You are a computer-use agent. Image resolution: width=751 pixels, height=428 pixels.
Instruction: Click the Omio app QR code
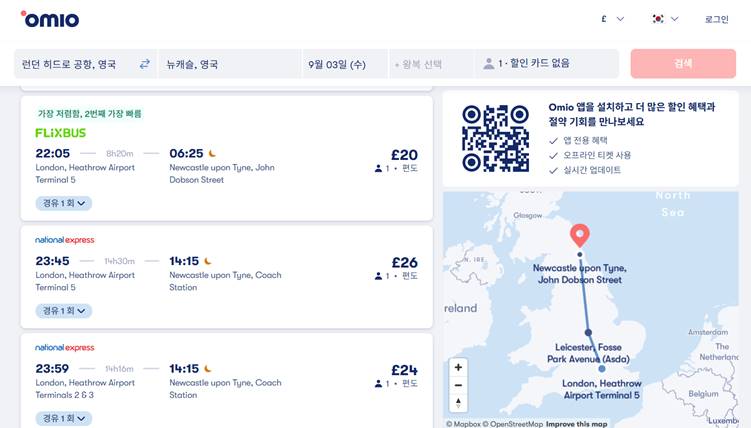(495, 138)
